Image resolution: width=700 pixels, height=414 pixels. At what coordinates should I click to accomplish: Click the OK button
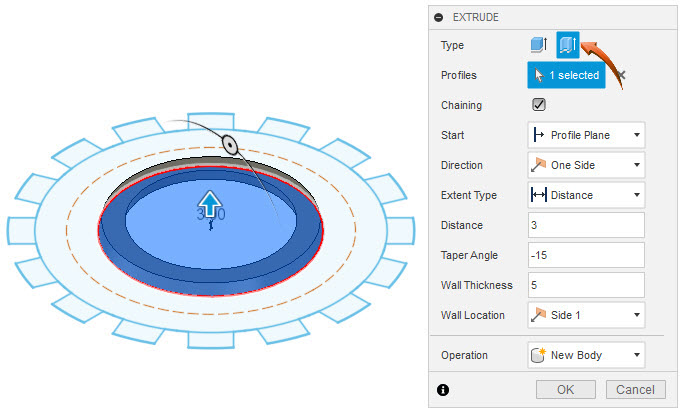(x=566, y=389)
